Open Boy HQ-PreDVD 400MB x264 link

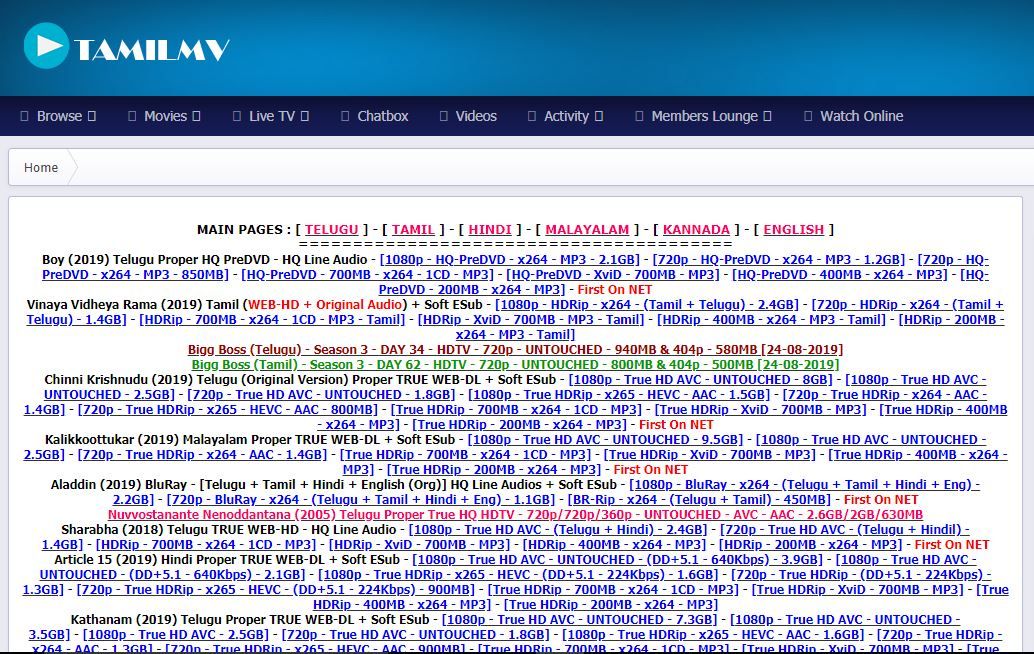tap(839, 275)
